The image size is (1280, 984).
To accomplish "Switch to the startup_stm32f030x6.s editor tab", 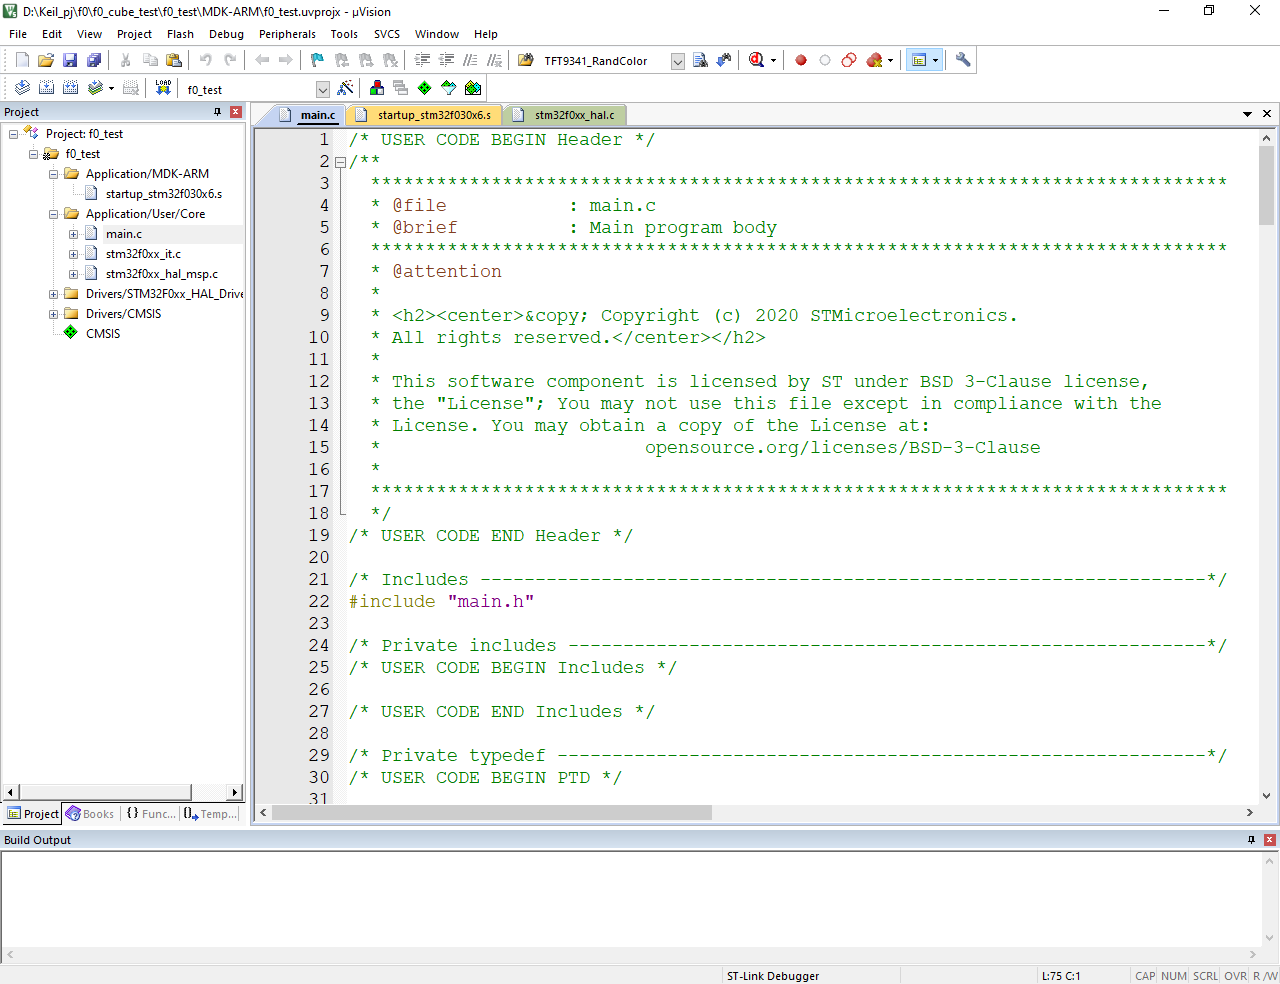I will point(426,115).
